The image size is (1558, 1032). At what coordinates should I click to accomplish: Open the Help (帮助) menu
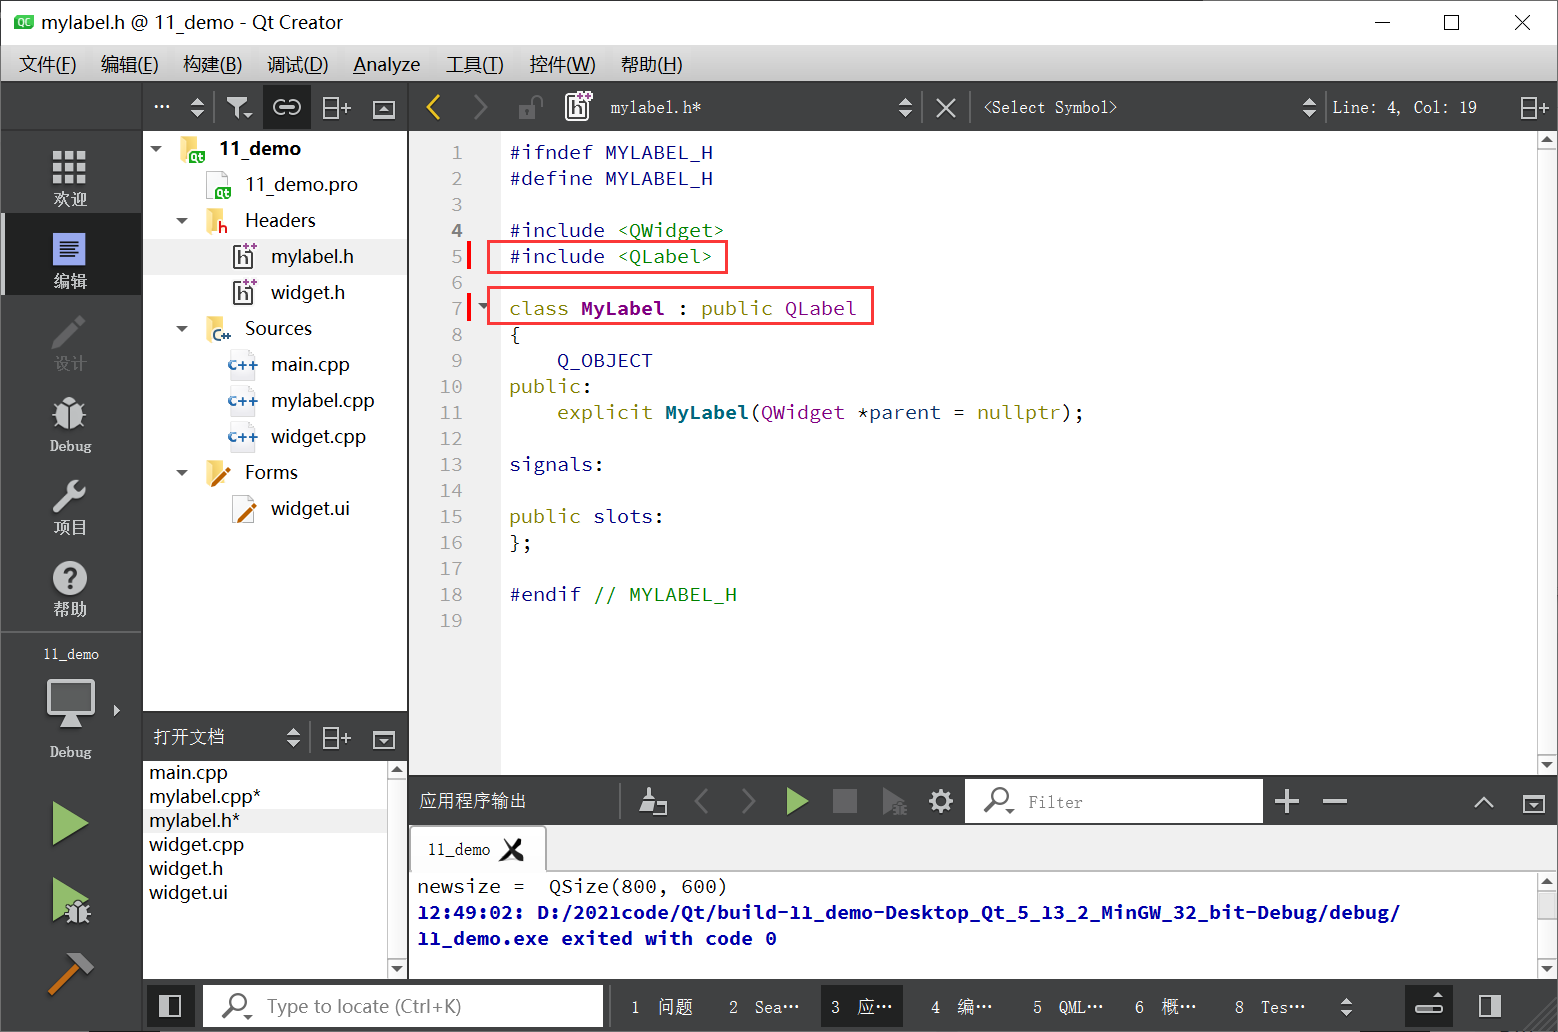[x=652, y=64]
